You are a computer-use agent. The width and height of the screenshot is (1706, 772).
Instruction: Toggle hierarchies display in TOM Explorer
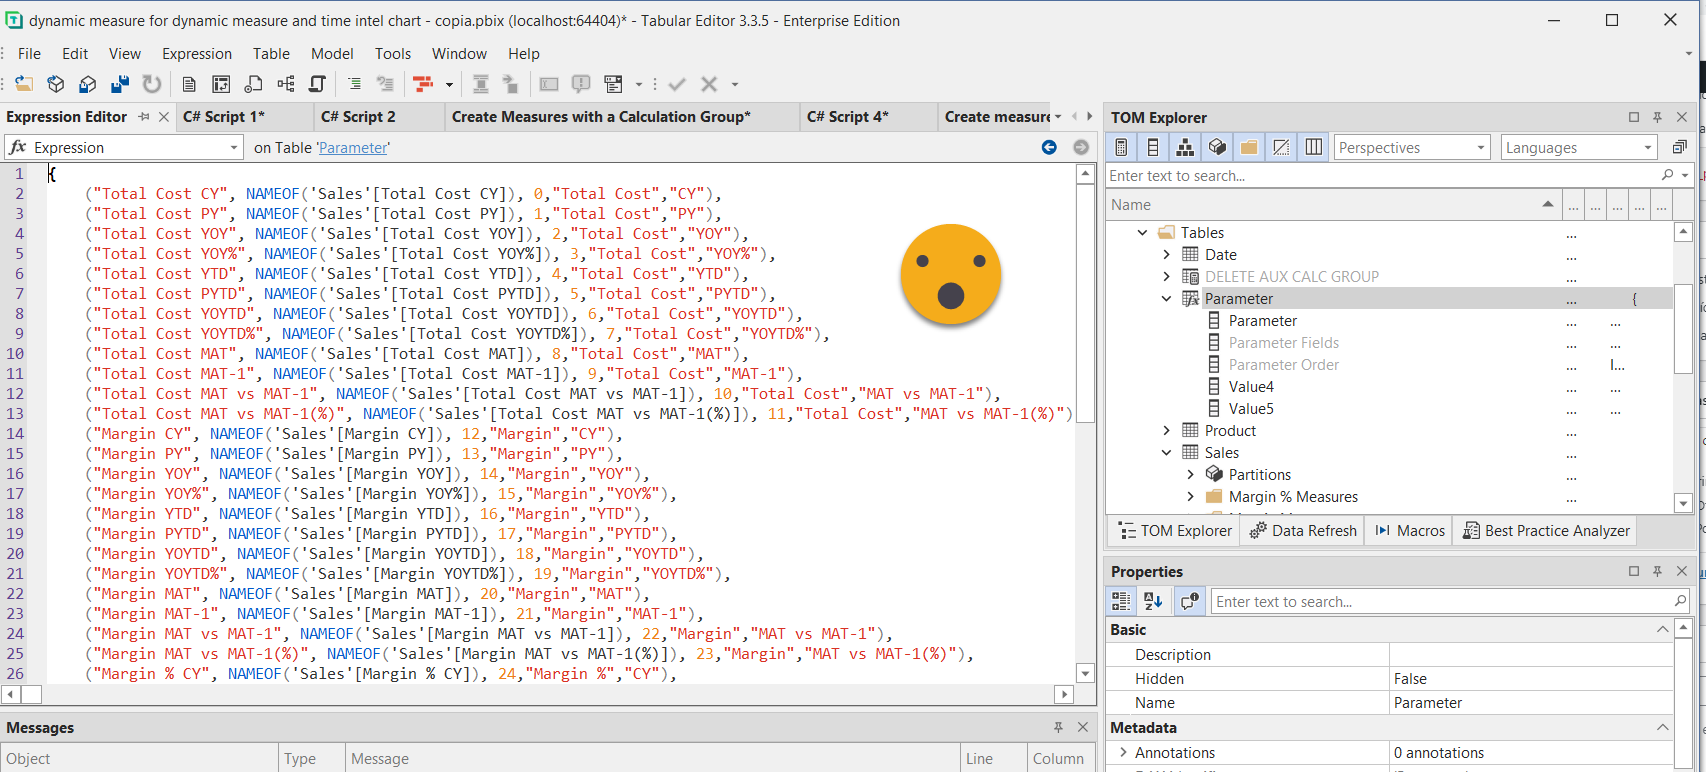point(1185,147)
